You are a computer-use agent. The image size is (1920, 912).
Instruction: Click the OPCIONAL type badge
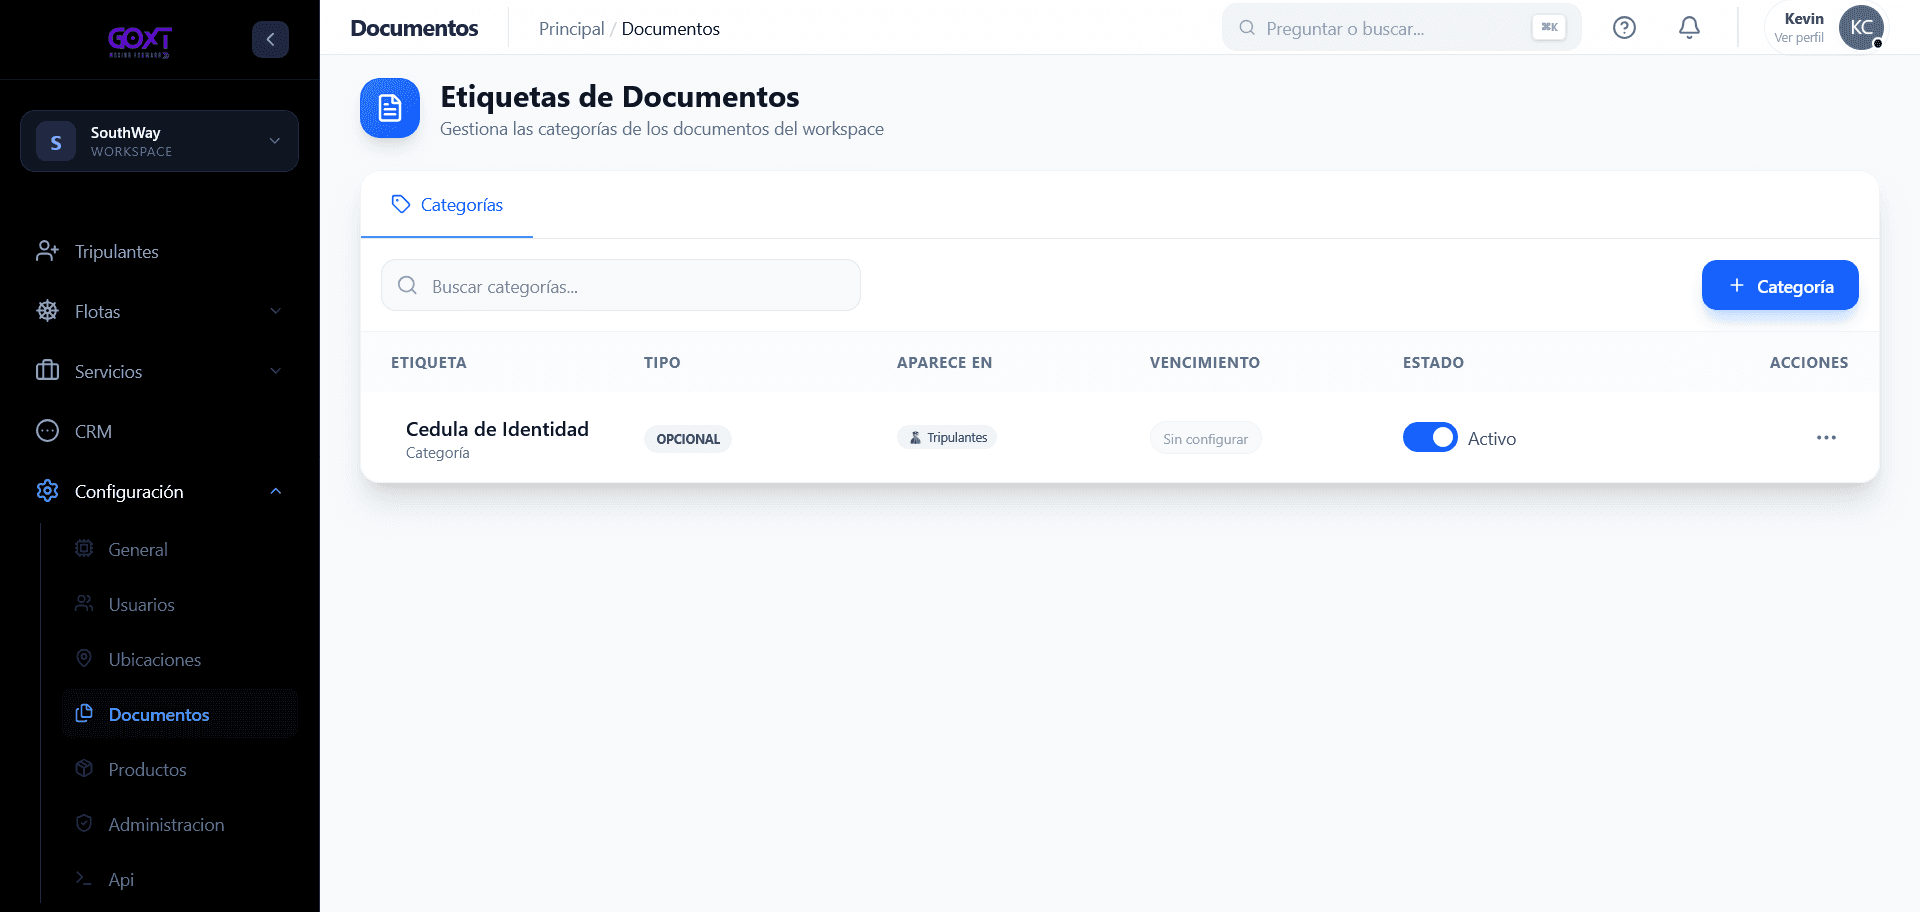[688, 439]
